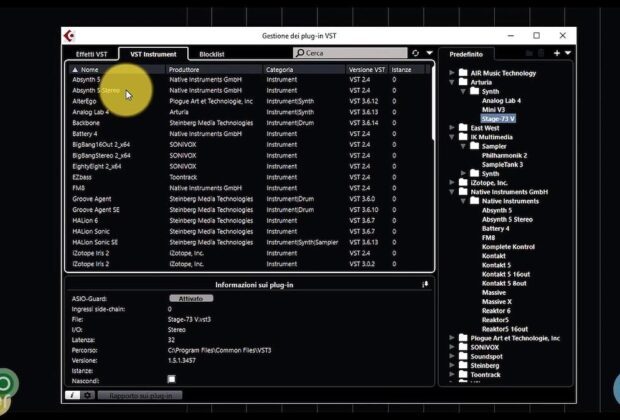Click the plug-in list vertical scrollbar
620x420 pixels.
tap(432, 103)
